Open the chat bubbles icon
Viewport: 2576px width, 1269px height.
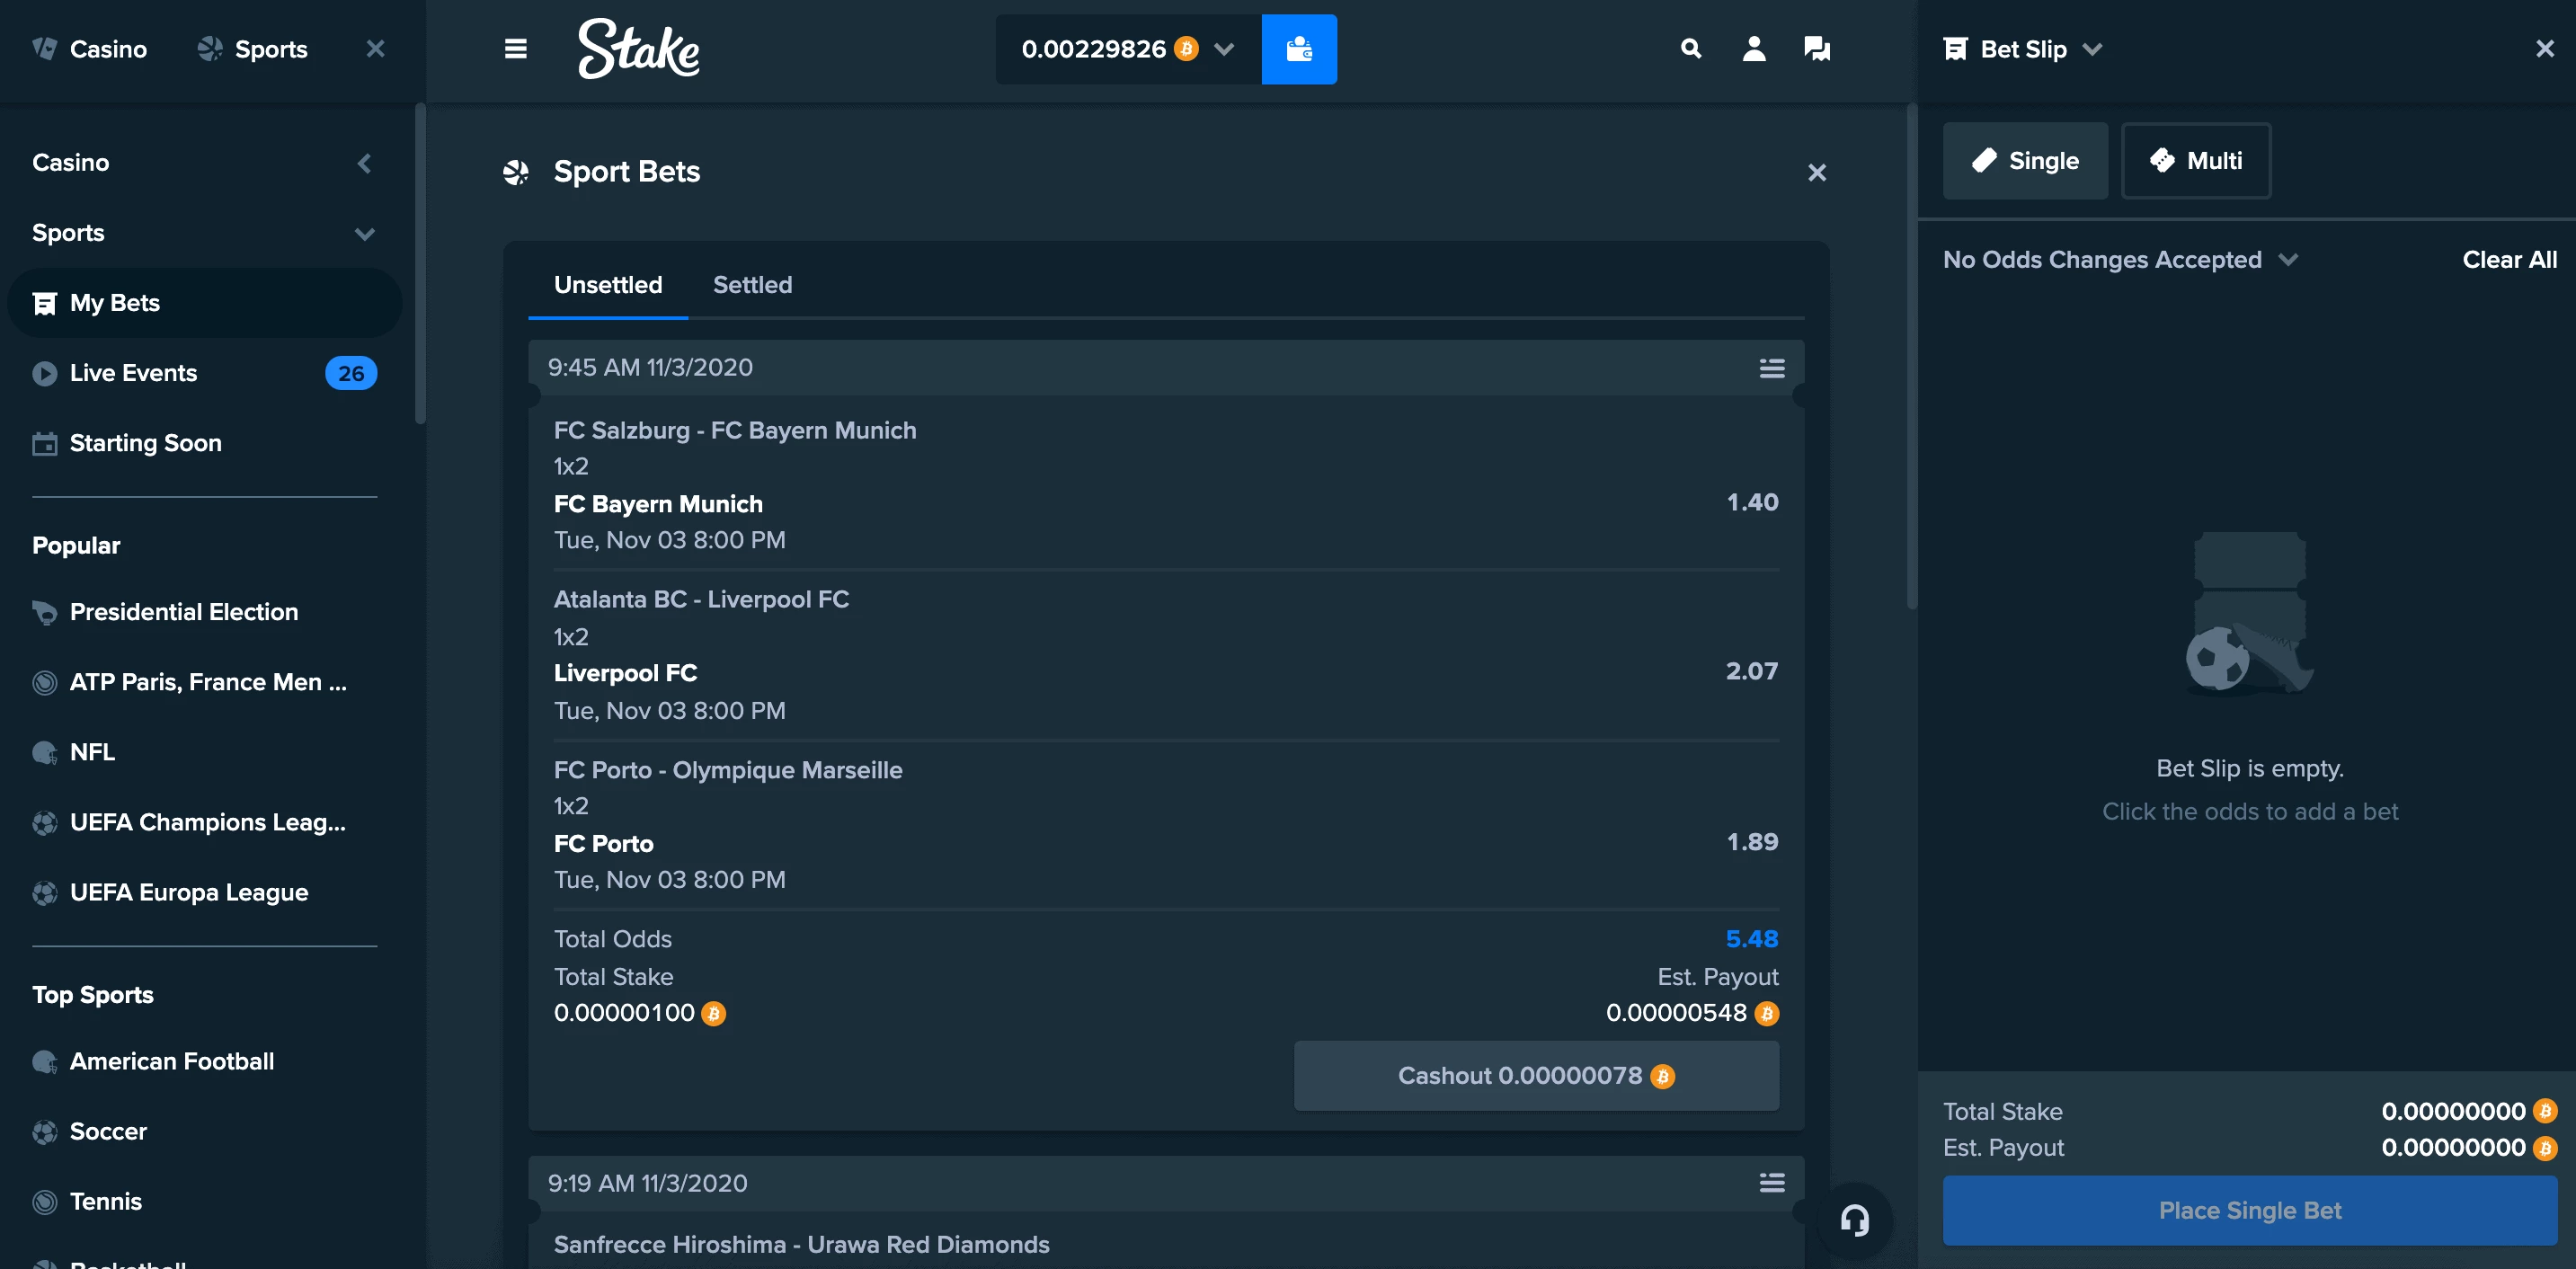pyautogui.click(x=1817, y=48)
